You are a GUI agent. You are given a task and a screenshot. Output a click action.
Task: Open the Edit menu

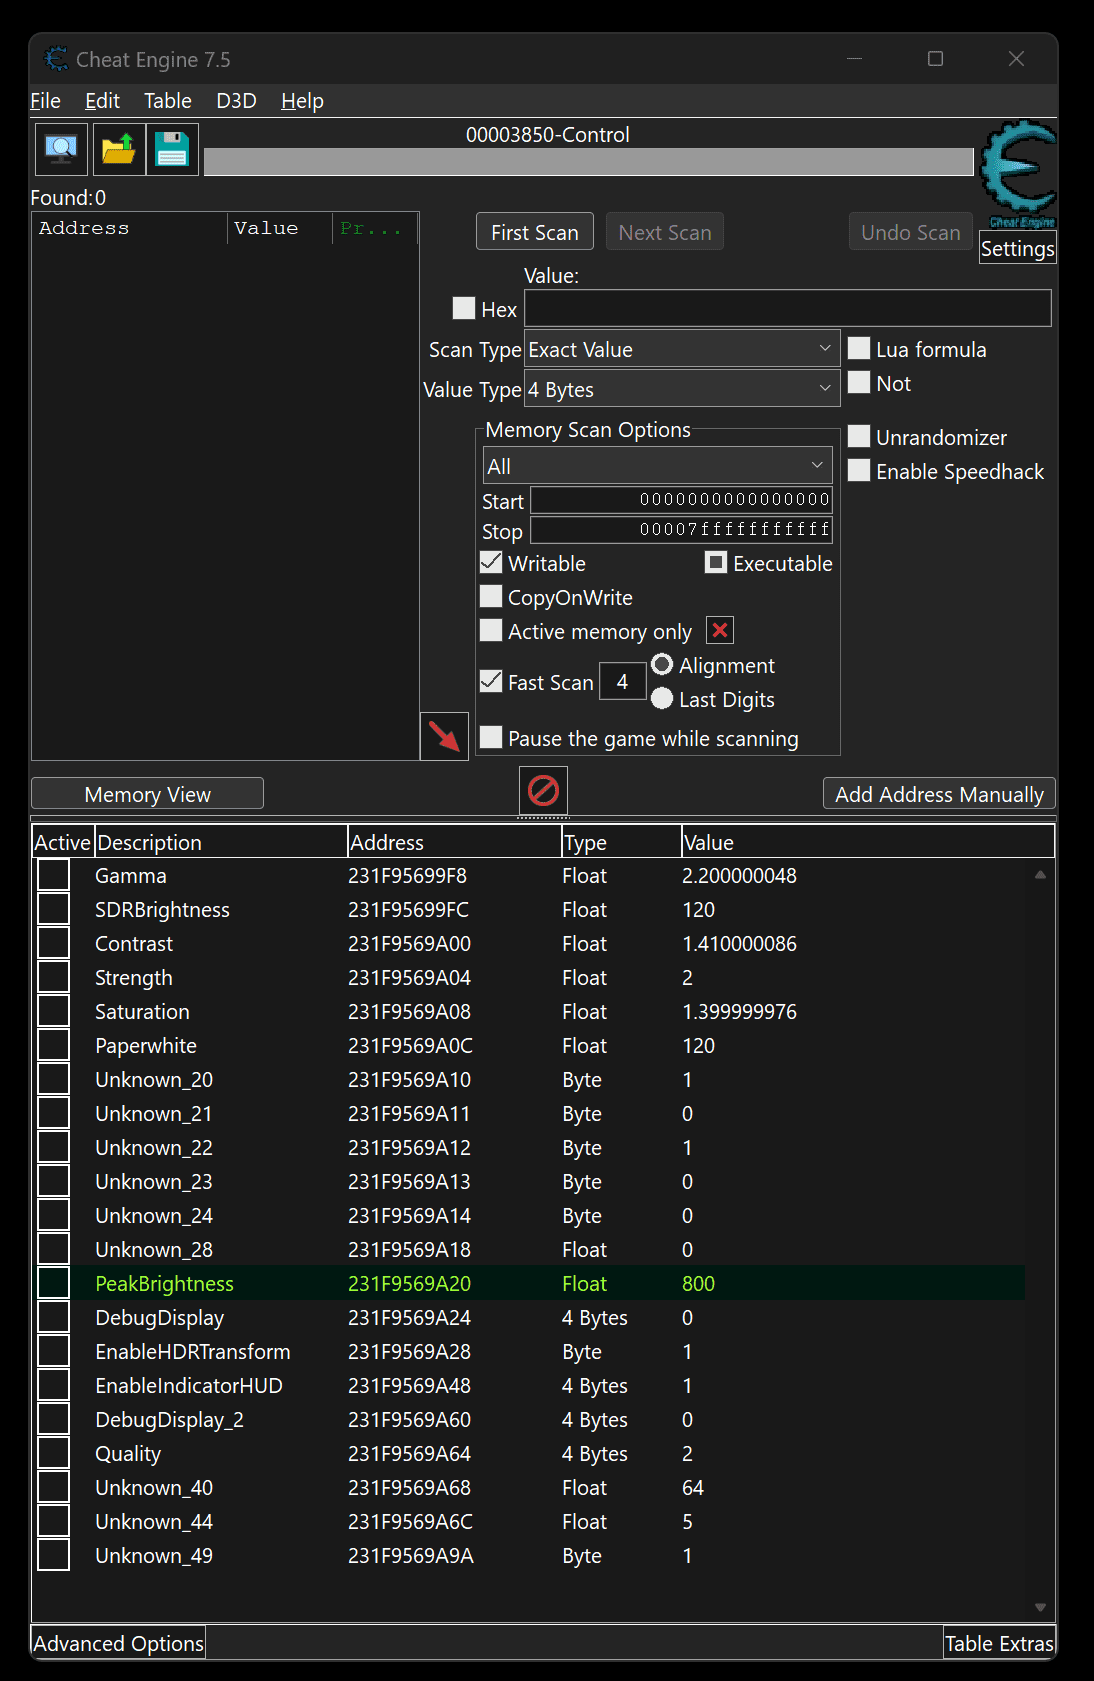[x=102, y=101]
